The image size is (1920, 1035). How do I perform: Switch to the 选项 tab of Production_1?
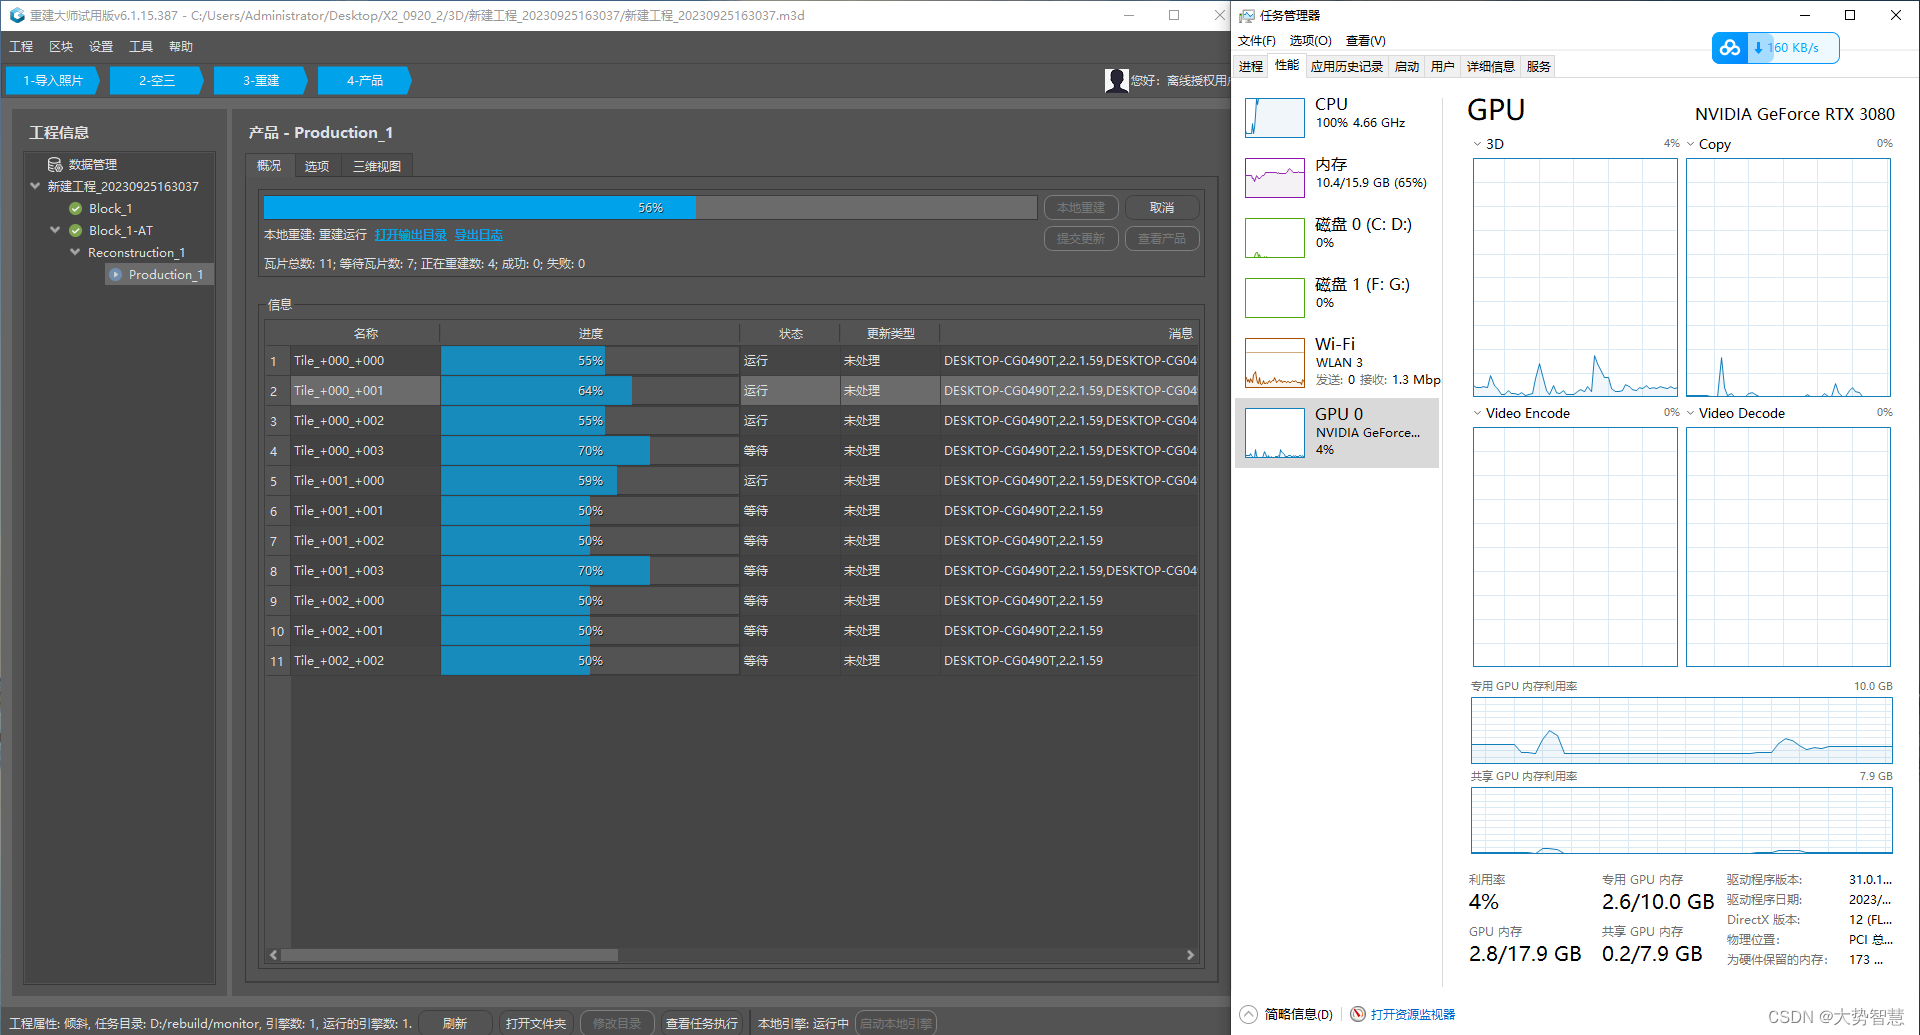(317, 166)
